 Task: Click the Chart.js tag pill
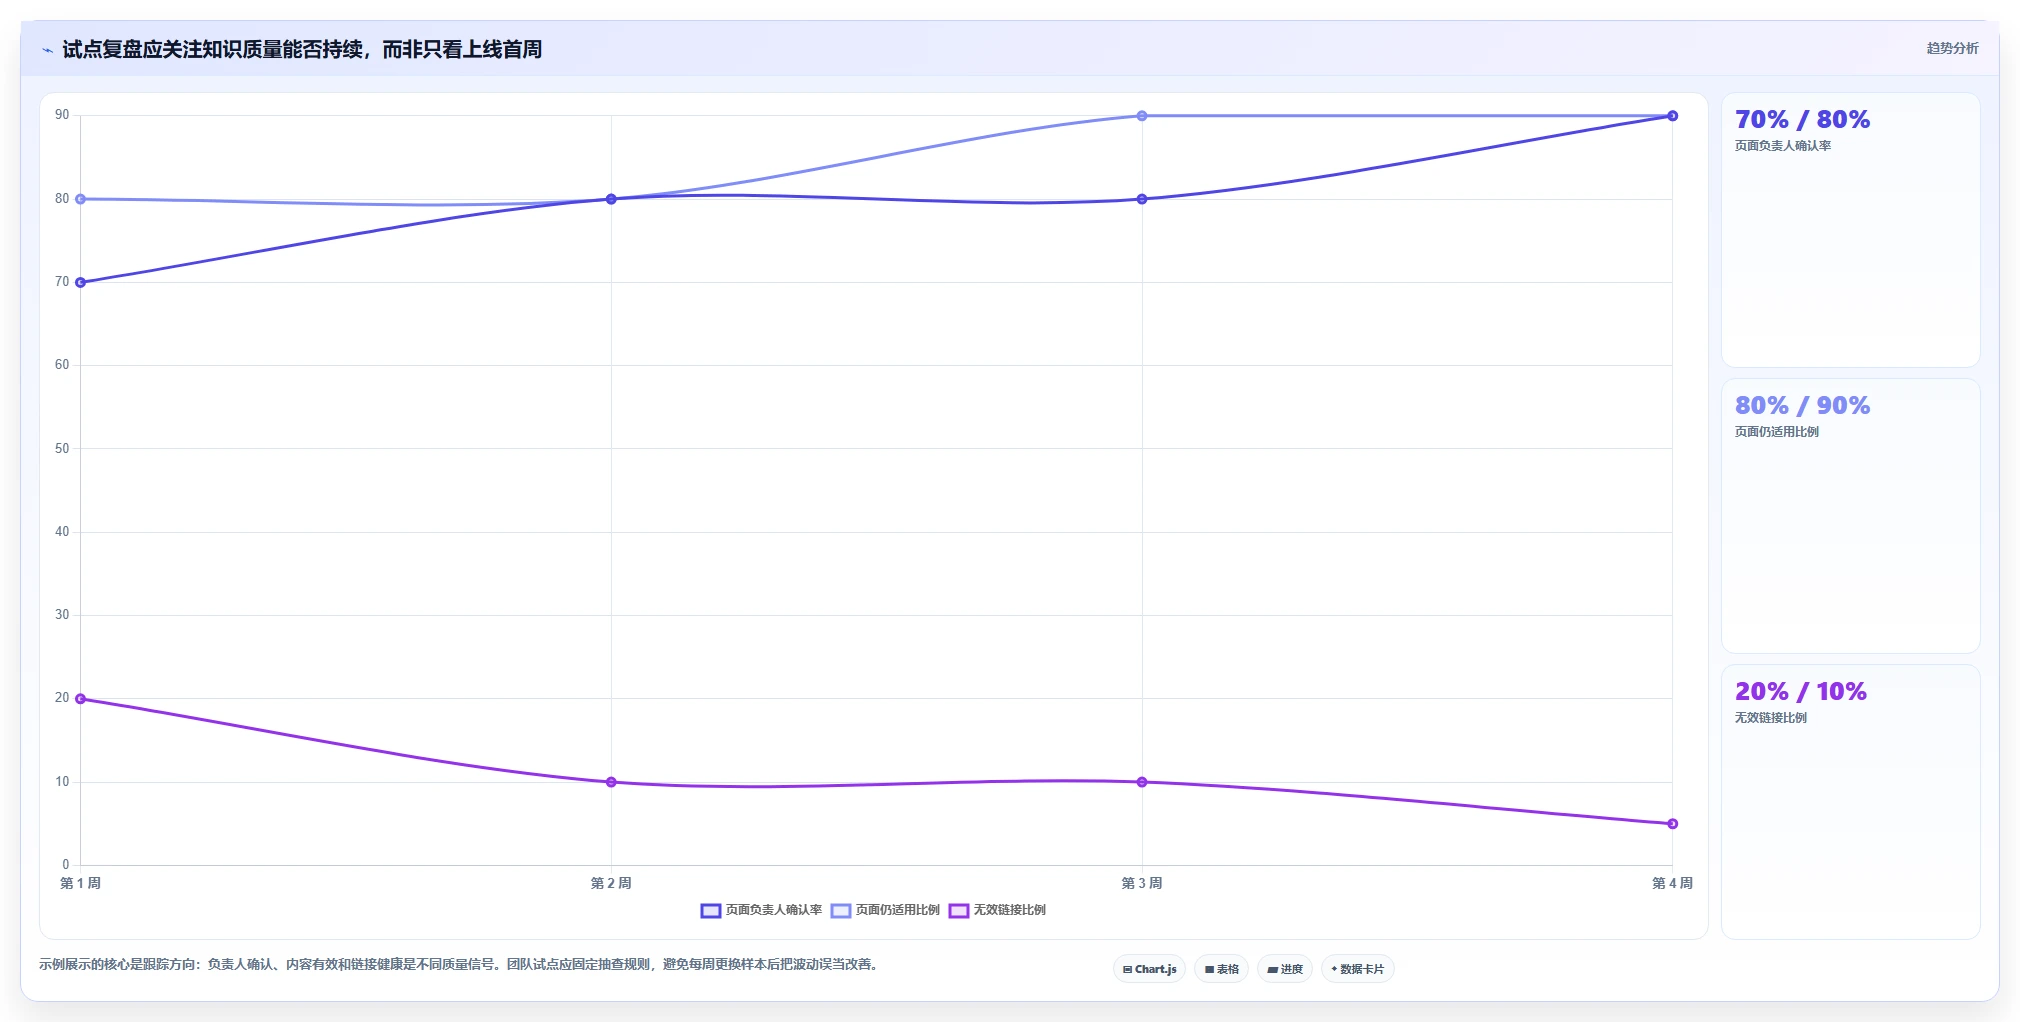[x=1149, y=969]
